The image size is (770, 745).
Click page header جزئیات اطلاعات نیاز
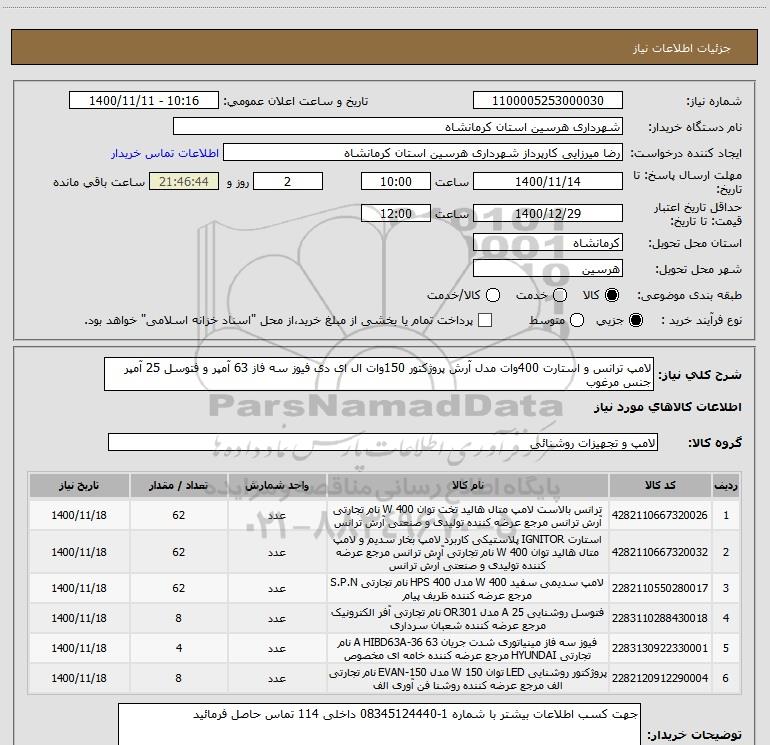[x=682, y=48]
